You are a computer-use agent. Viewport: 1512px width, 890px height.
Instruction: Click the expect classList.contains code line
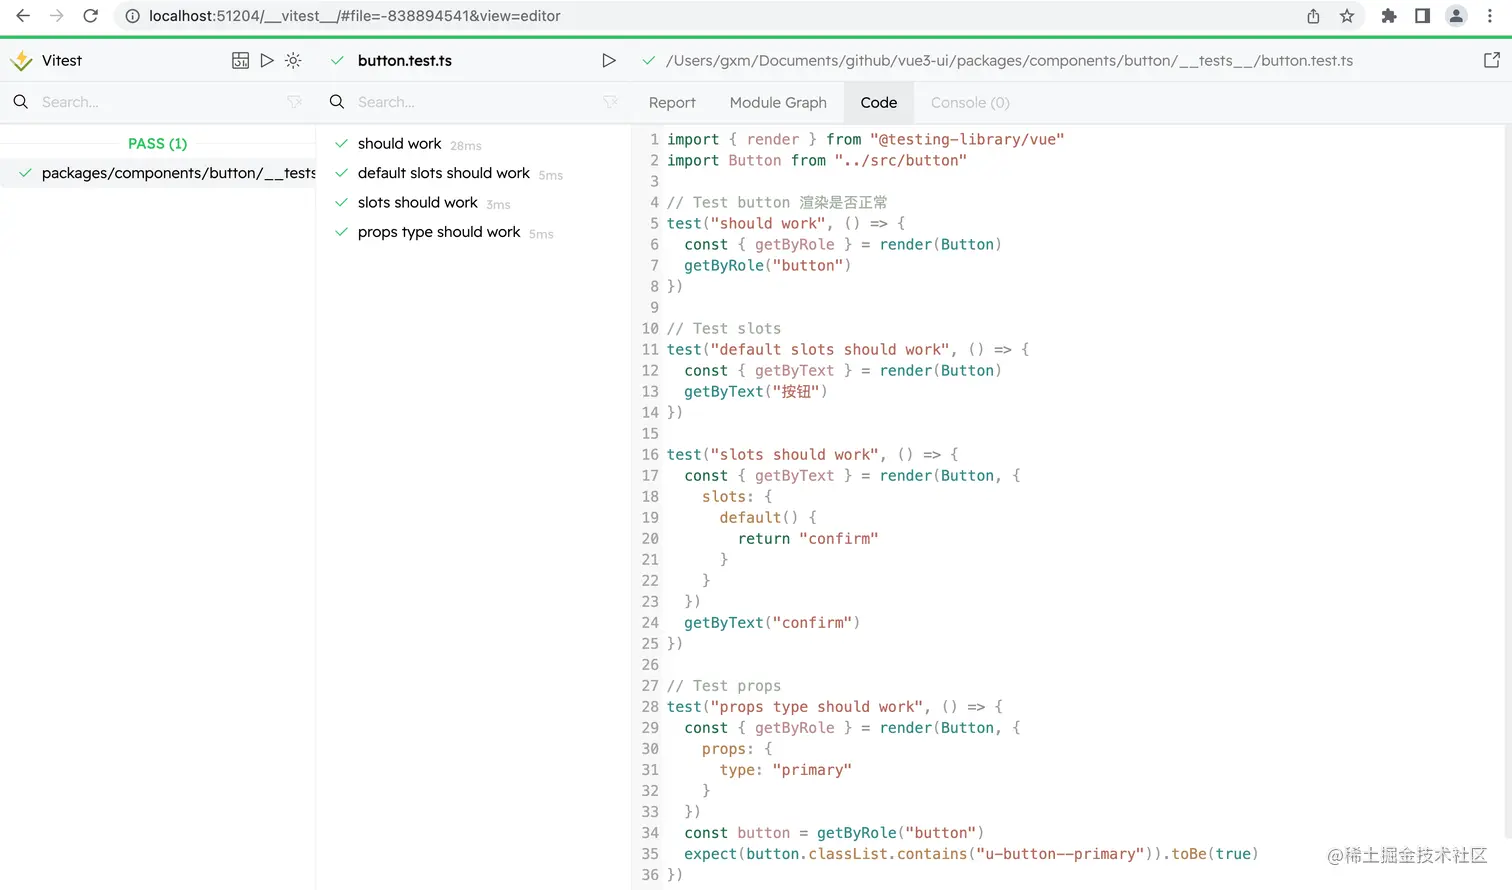(971, 854)
